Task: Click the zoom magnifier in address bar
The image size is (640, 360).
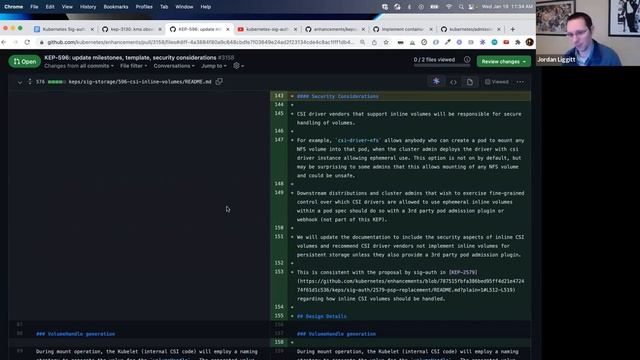Action: click(362, 42)
